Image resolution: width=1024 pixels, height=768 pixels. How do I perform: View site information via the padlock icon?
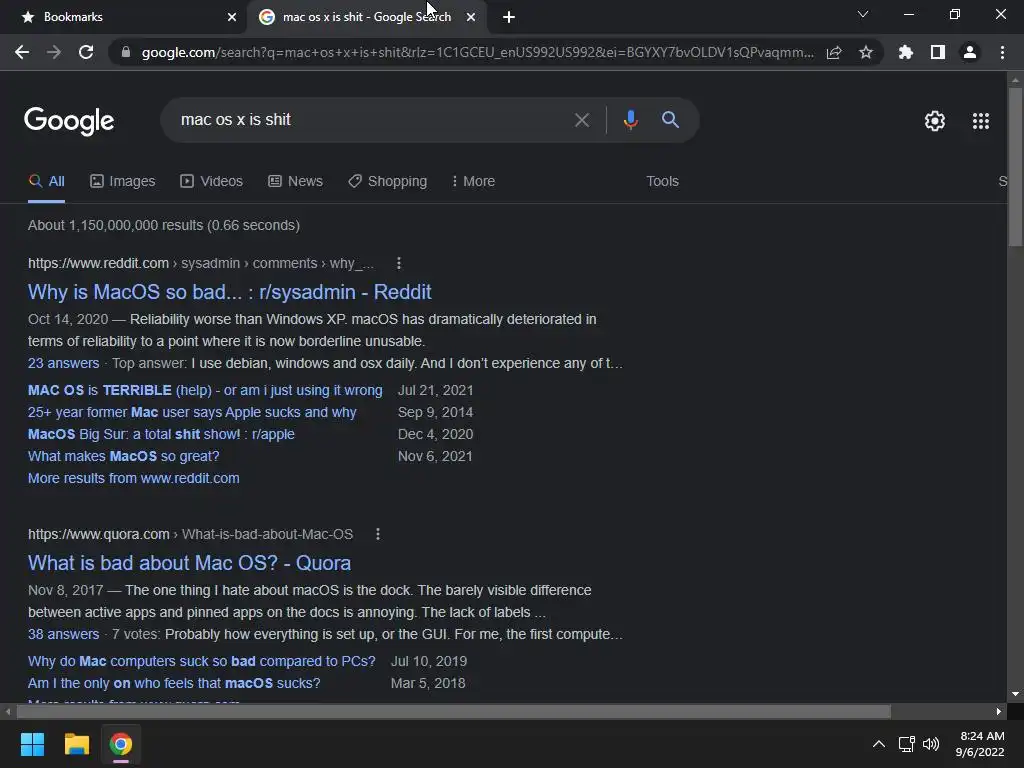coord(126,52)
